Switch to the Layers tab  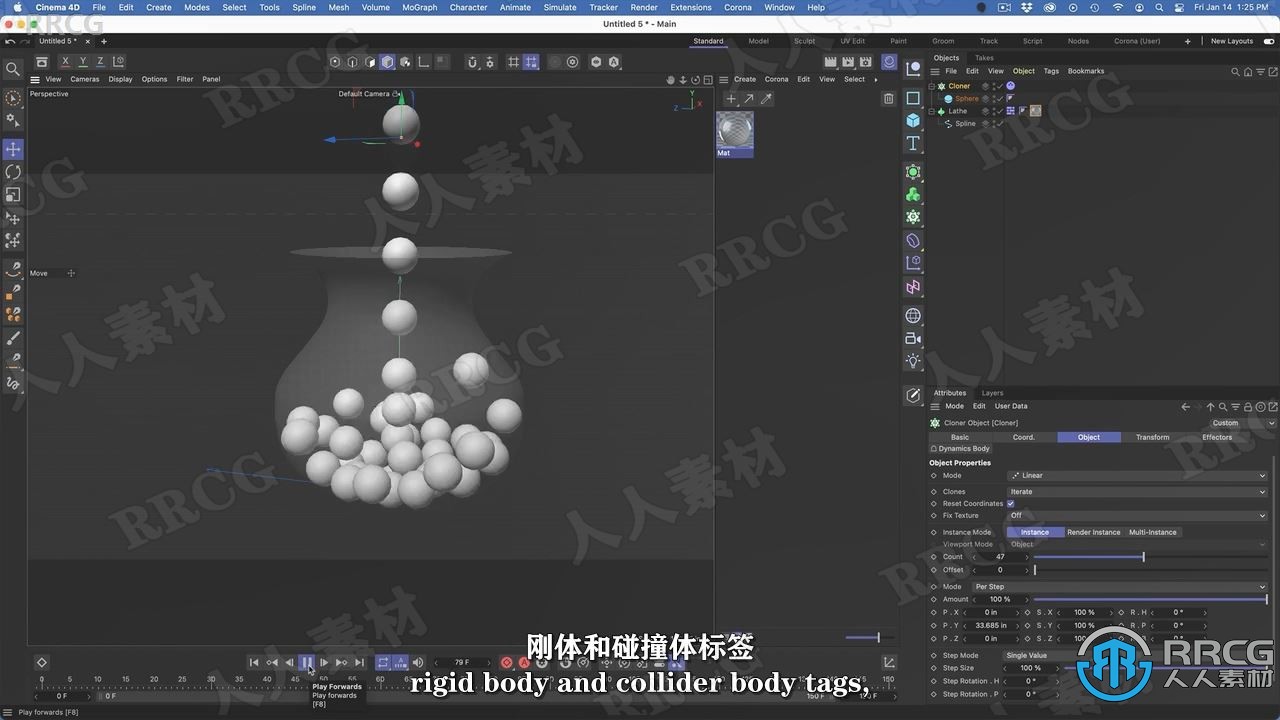(992, 393)
